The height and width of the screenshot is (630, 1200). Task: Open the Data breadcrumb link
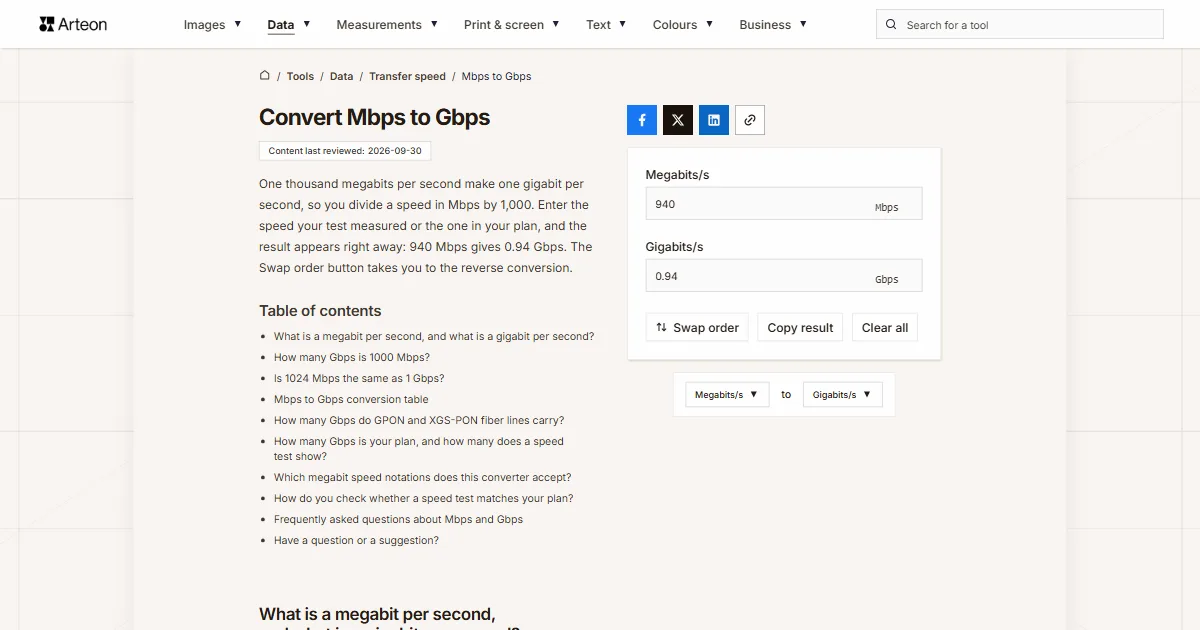click(341, 76)
